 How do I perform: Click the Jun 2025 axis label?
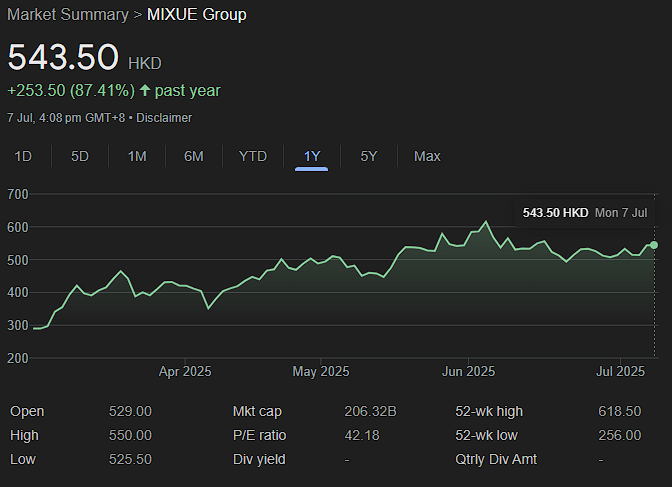click(x=468, y=371)
